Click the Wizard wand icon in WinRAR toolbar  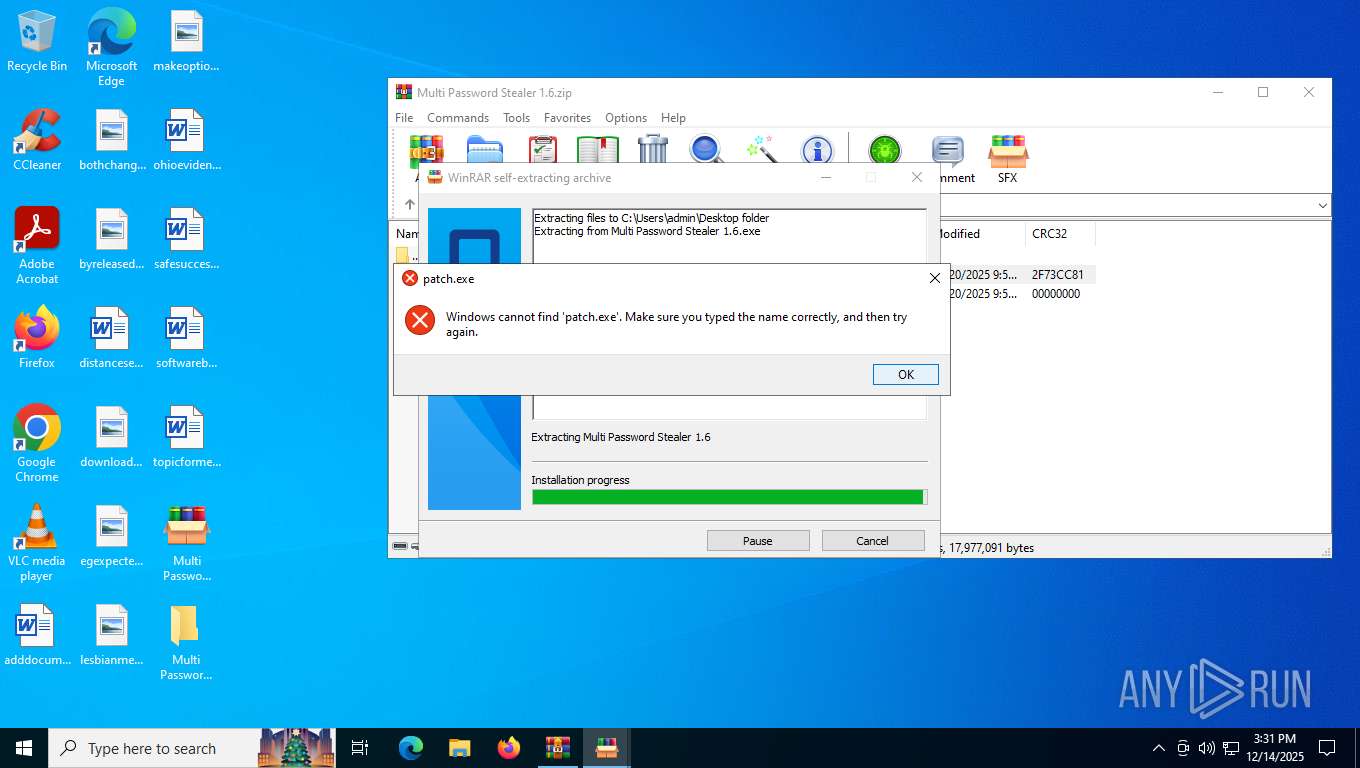coord(762,150)
